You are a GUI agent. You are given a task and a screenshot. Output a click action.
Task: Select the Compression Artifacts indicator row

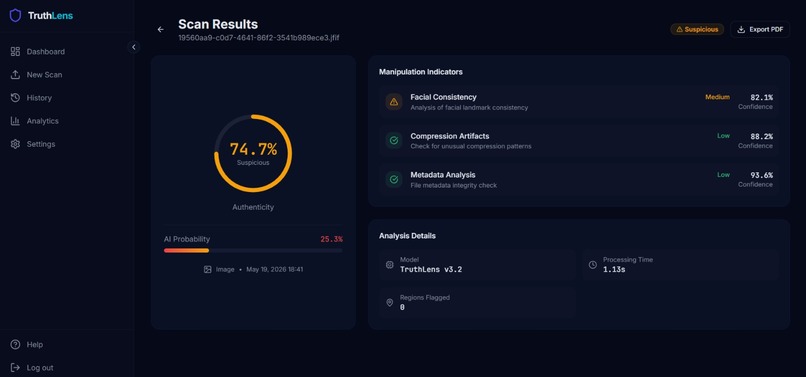(x=578, y=140)
